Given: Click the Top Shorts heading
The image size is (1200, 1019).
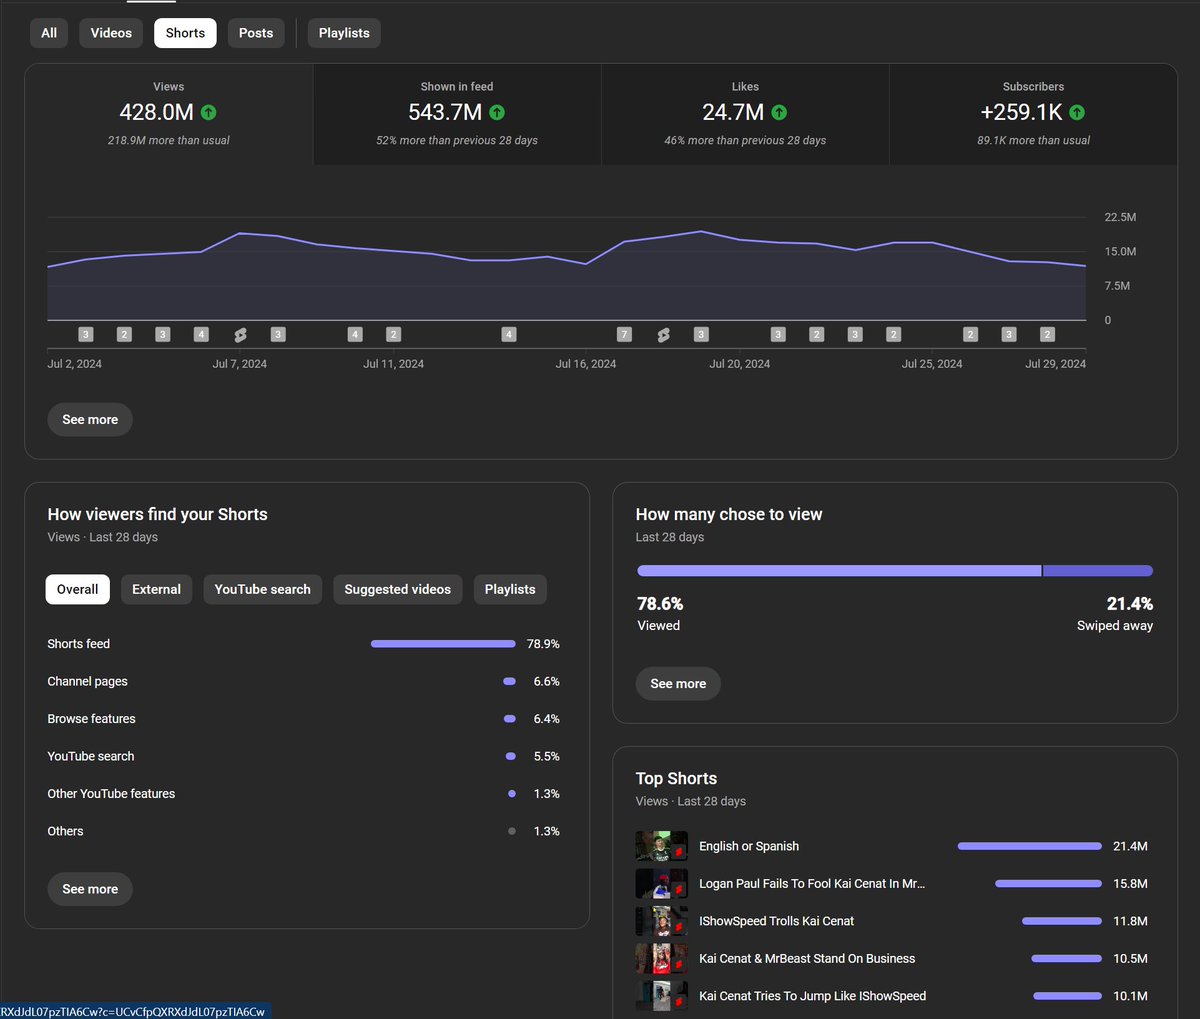Looking at the screenshot, I should coord(676,779).
